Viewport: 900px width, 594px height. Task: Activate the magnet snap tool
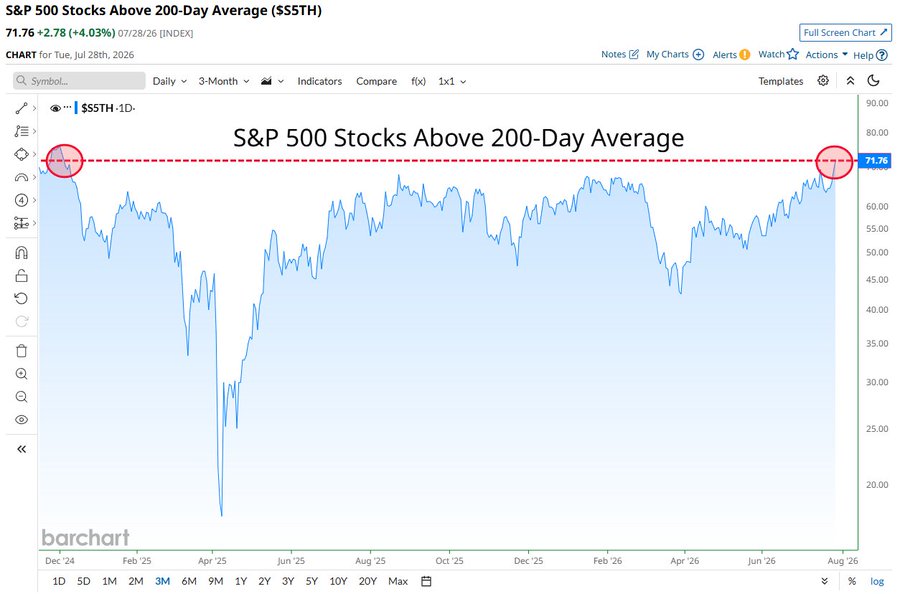tap(21, 253)
